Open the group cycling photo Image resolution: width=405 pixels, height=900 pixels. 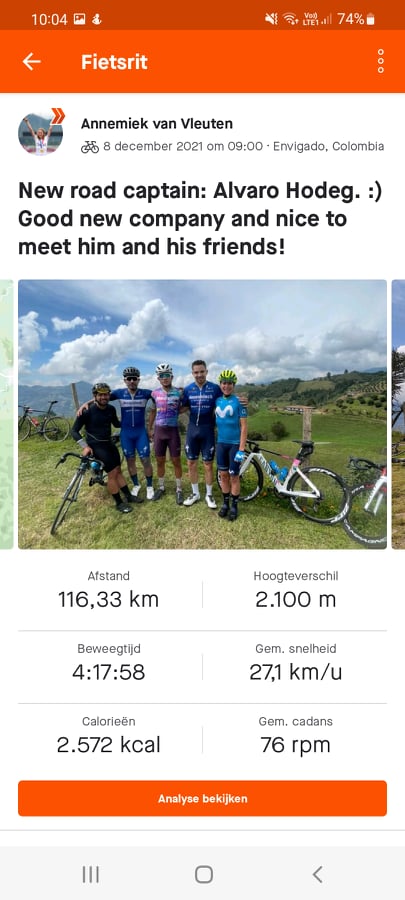point(202,414)
